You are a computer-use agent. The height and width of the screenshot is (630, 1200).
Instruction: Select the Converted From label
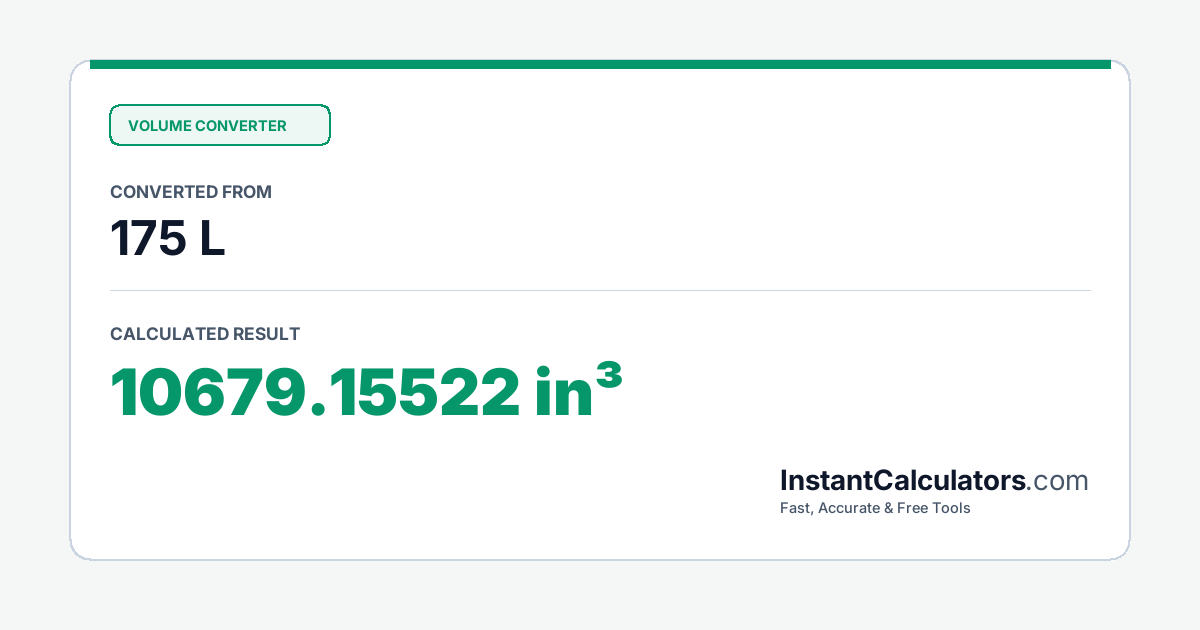pyautogui.click(x=191, y=192)
